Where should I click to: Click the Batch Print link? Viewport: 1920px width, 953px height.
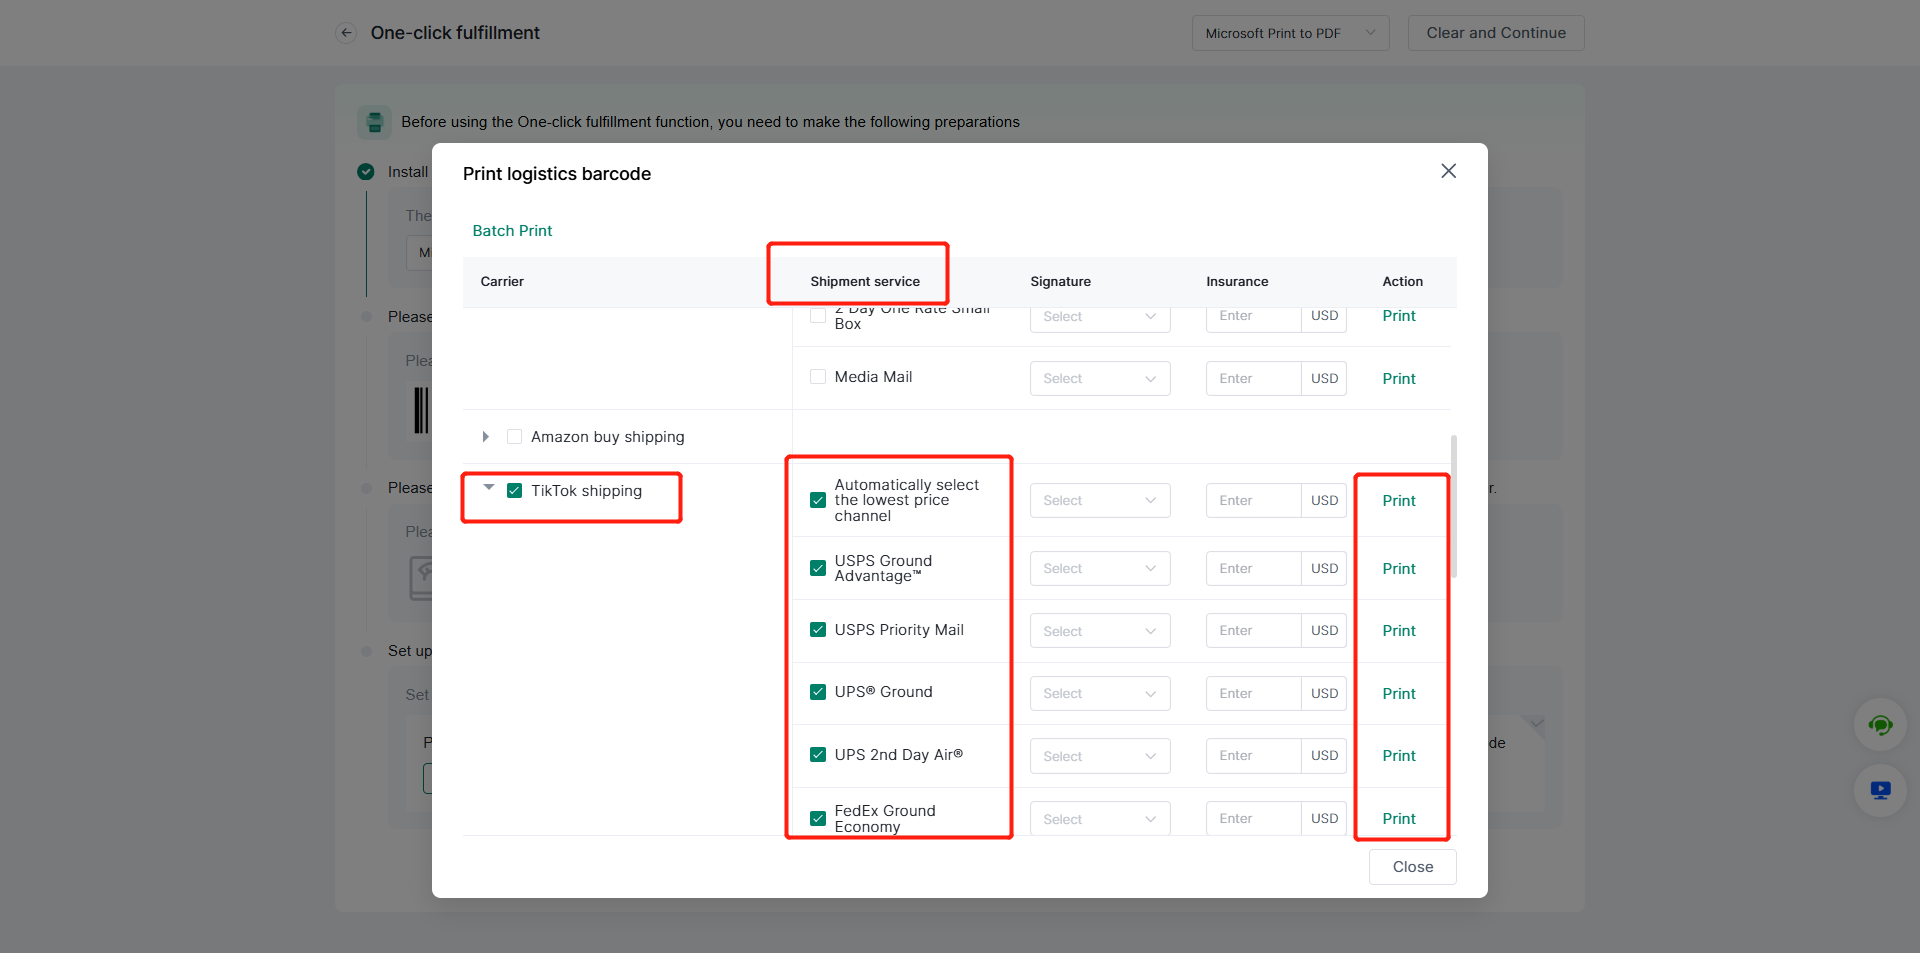click(x=512, y=231)
